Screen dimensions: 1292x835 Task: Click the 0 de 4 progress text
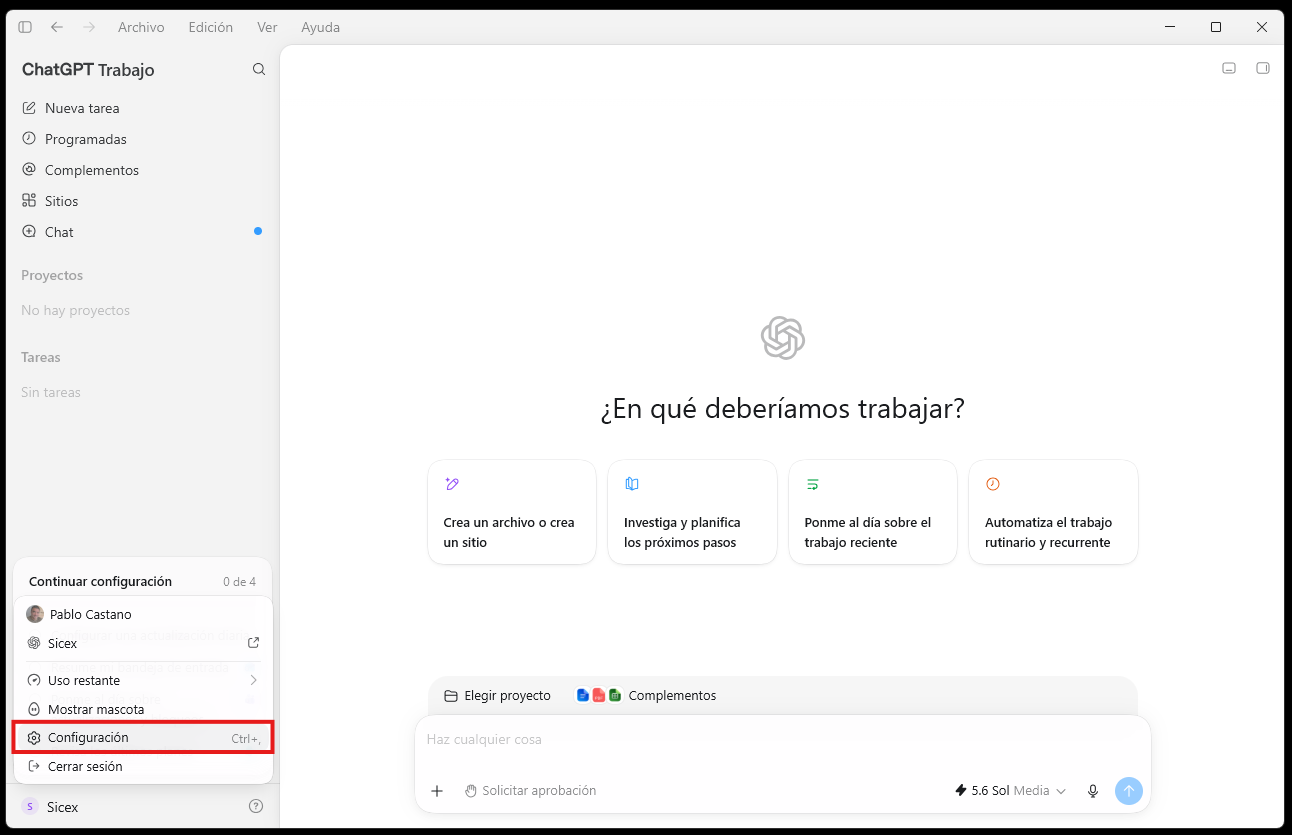[x=239, y=582]
